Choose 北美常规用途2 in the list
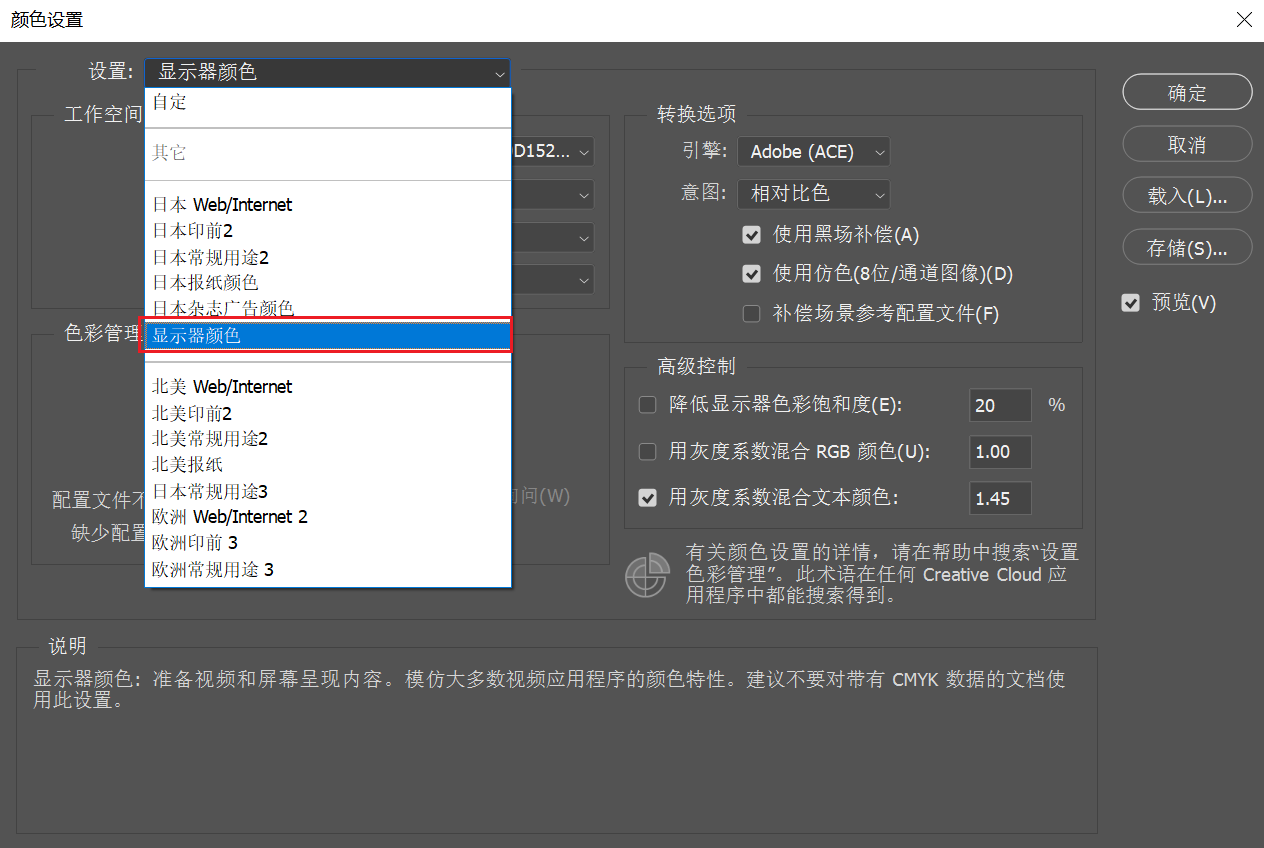Viewport: 1264px width, 848px height. click(x=210, y=439)
